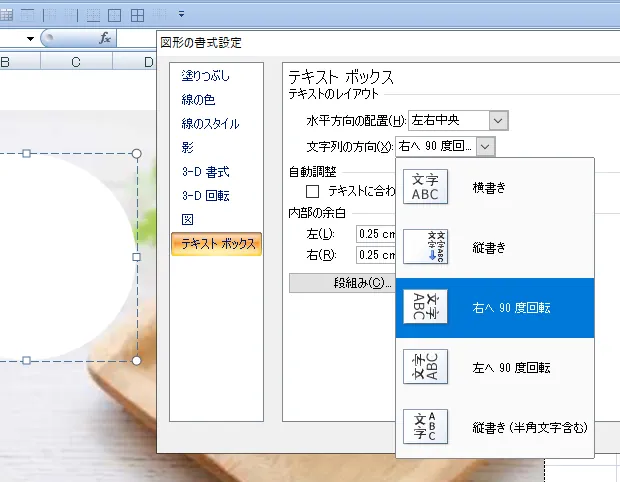Go to the 3-D 回転 category
The width and height of the screenshot is (620, 482).
tap(205, 195)
